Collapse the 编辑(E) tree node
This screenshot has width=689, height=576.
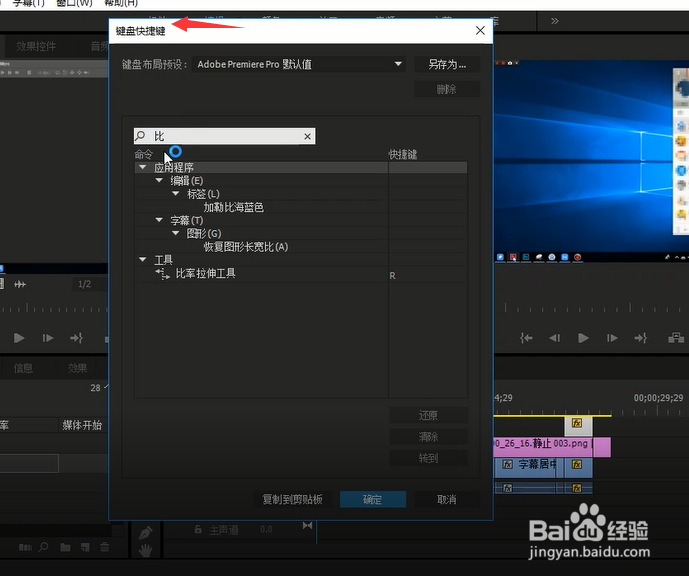[x=159, y=180]
